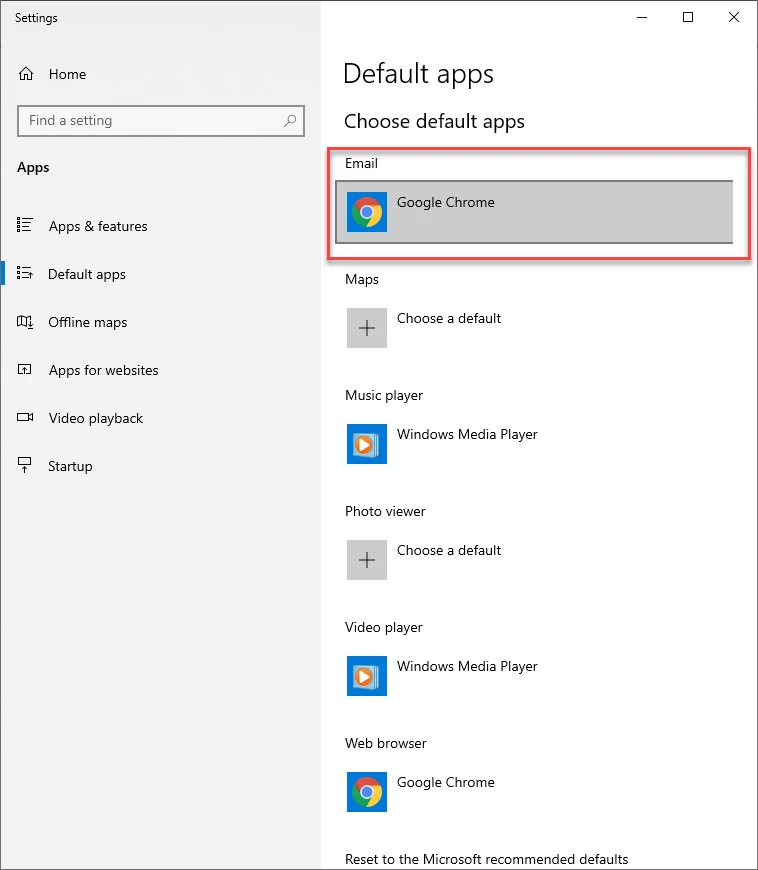Open Startup settings
This screenshot has height=870, width=758.
click(161, 466)
